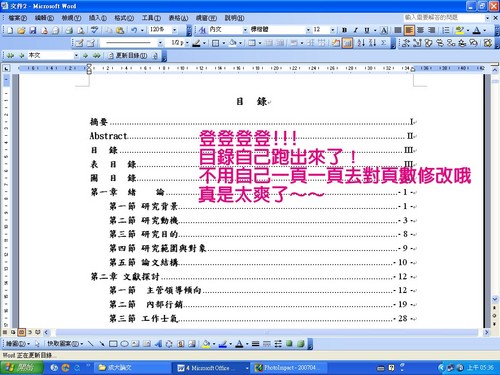Paste clipboard contents with the toolbar icon
Screen dimensions: 500x375
[120, 31]
